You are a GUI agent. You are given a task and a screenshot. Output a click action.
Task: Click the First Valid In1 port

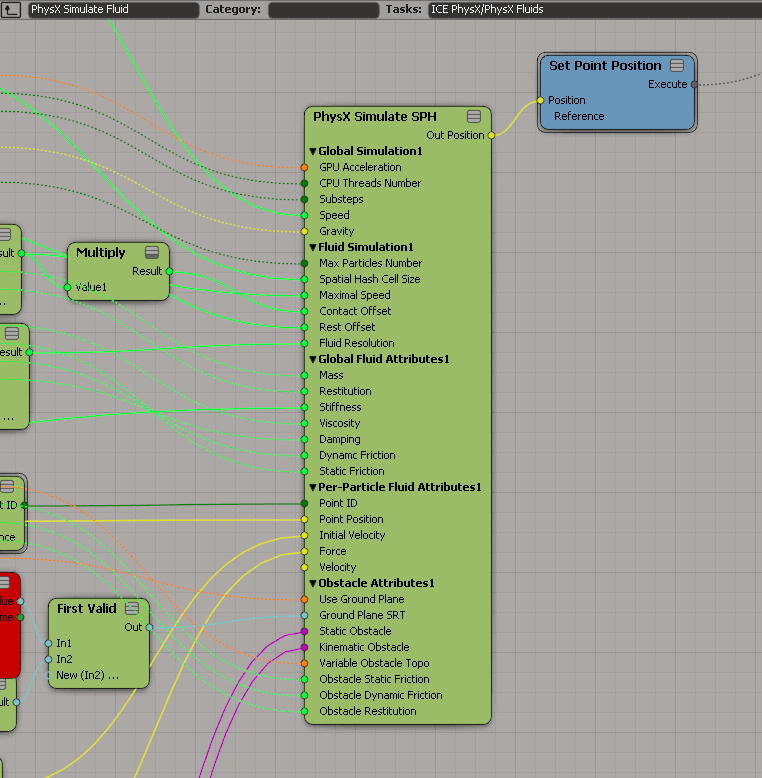(x=48, y=644)
